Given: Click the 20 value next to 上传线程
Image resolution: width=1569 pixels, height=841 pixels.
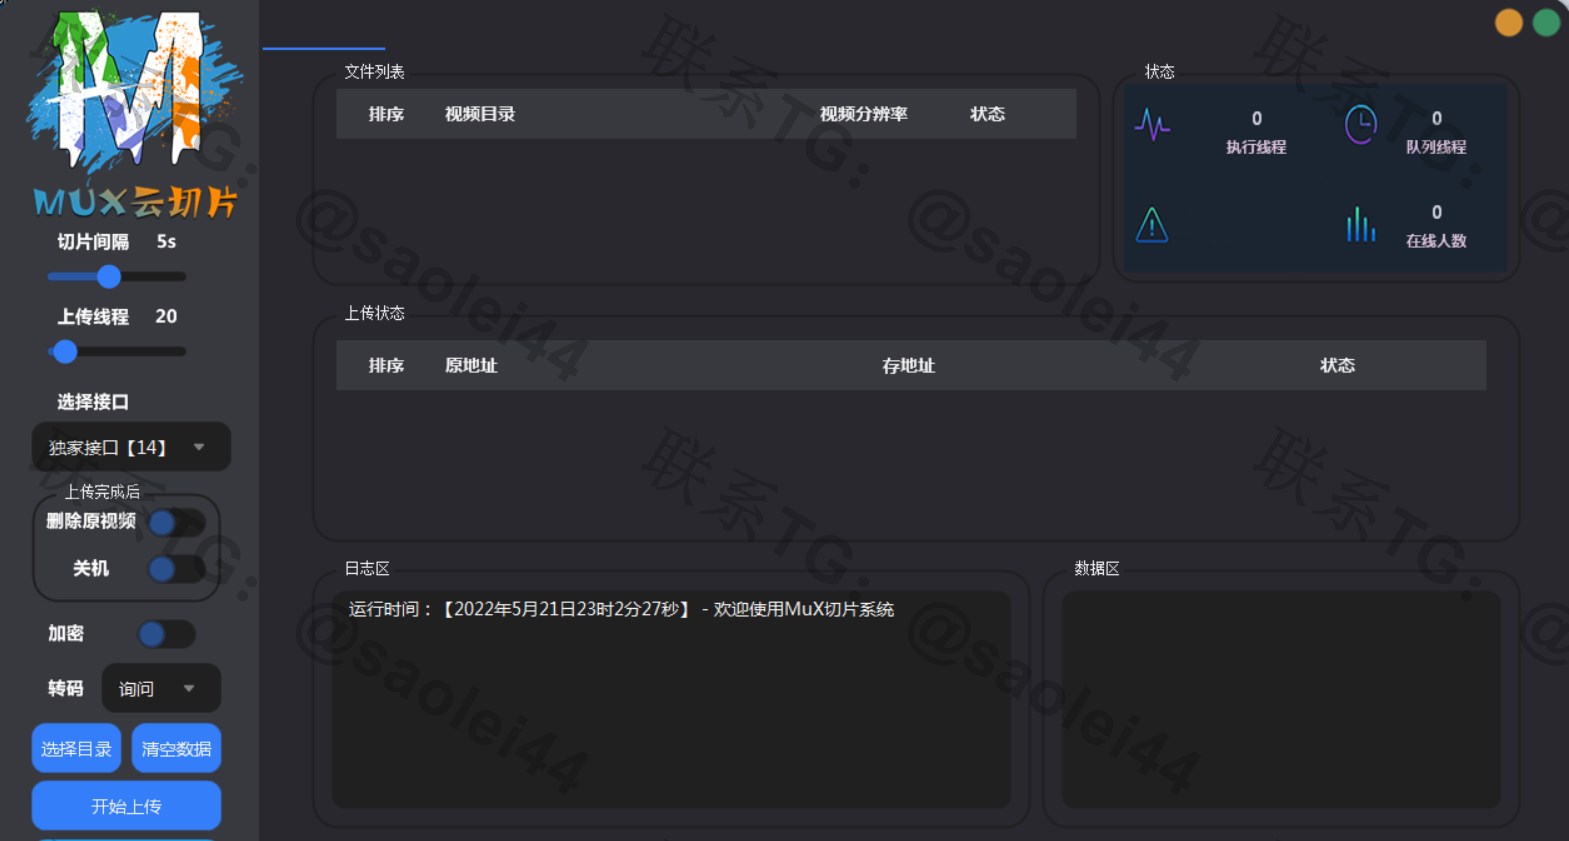Looking at the screenshot, I should [166, 317].
